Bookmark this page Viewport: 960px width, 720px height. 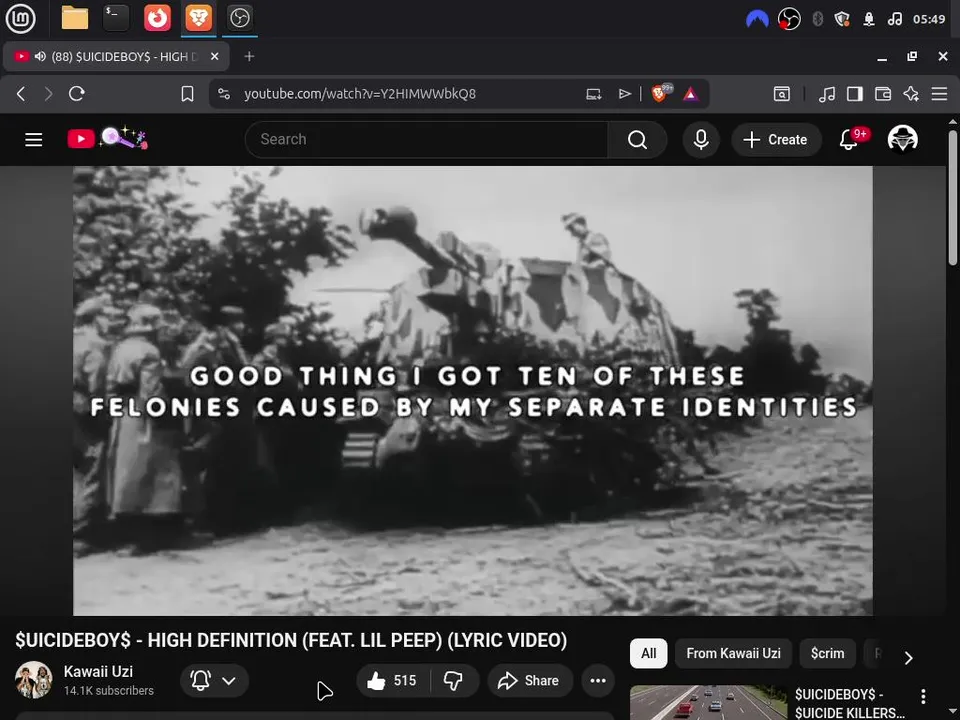pos(187,94)
